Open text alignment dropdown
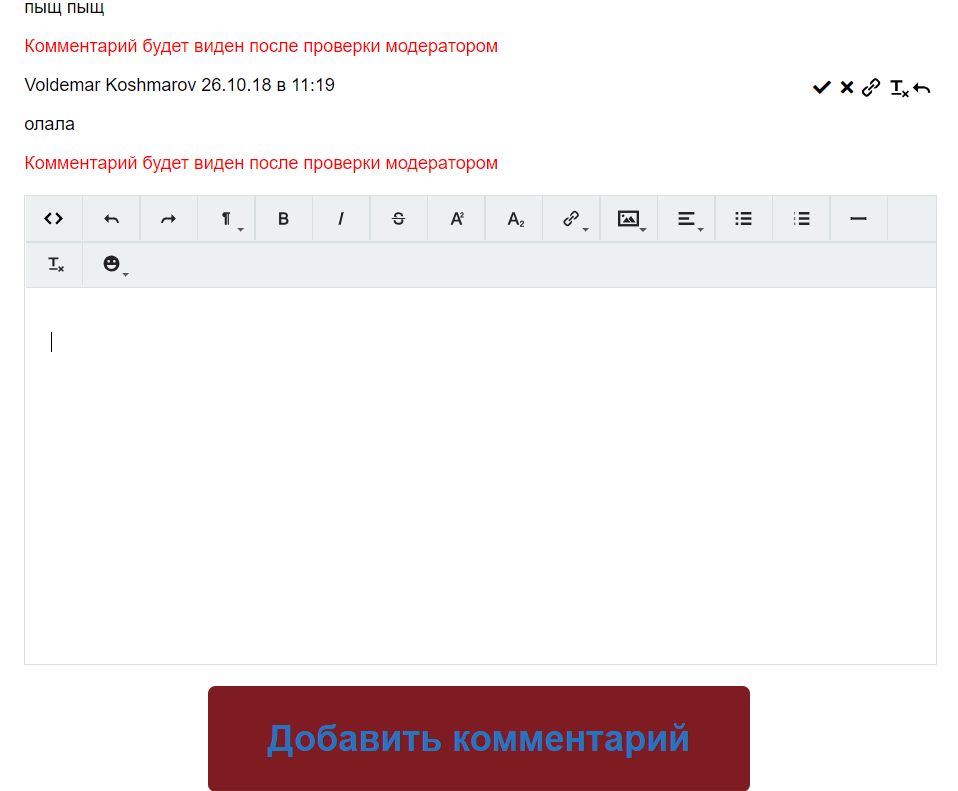958x791 pixels. [687, 219]
